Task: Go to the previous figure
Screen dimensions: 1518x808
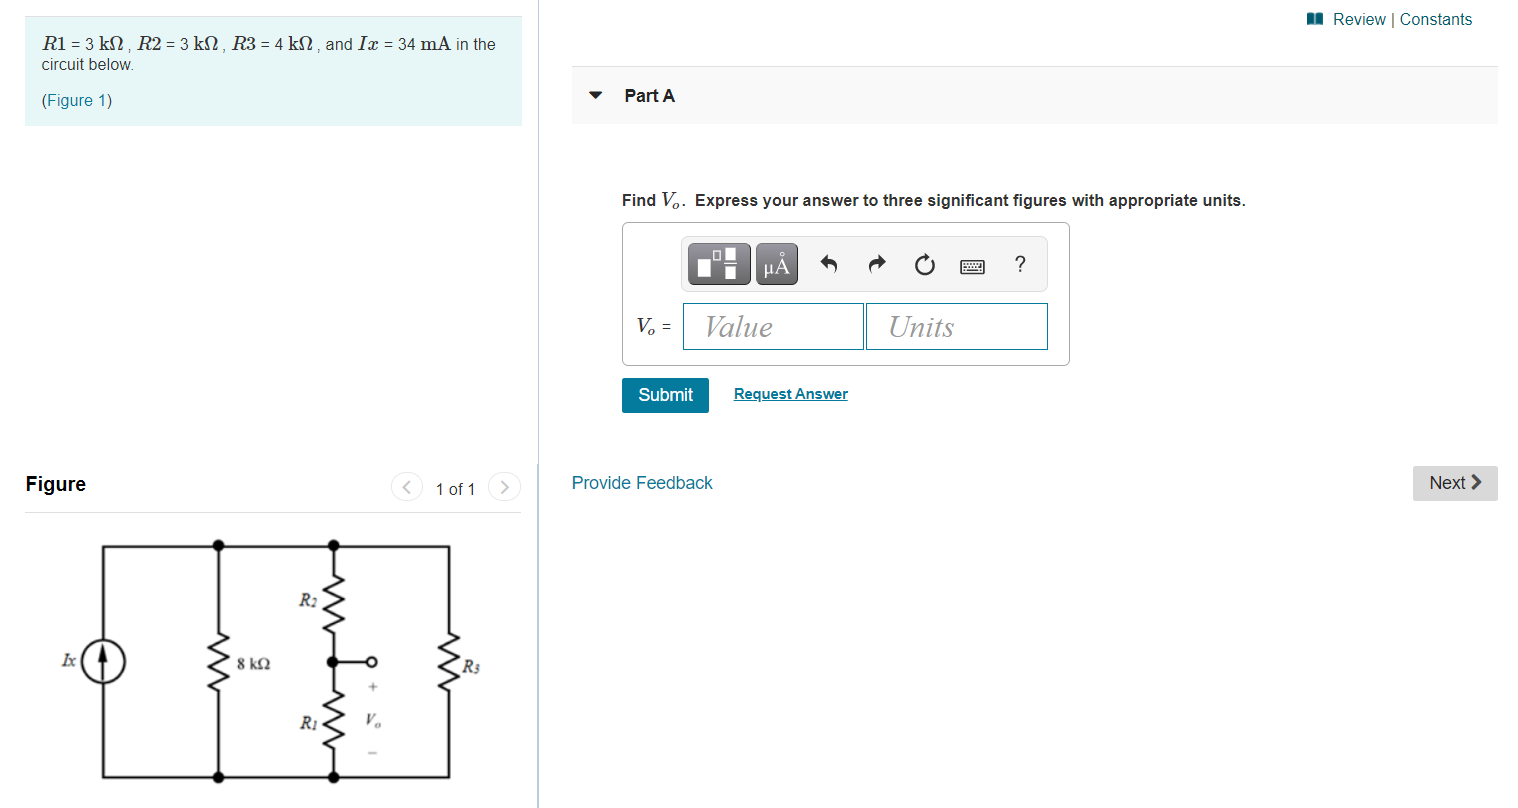Action: click(x=407, y=487)
